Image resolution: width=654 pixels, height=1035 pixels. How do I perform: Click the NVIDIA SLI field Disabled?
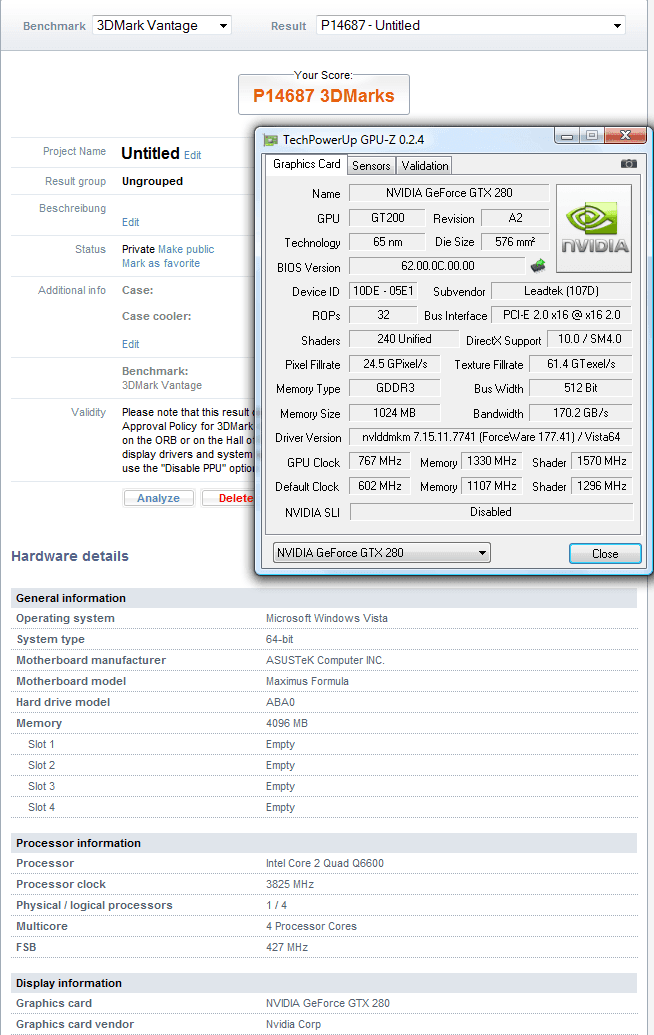[491, 512]
